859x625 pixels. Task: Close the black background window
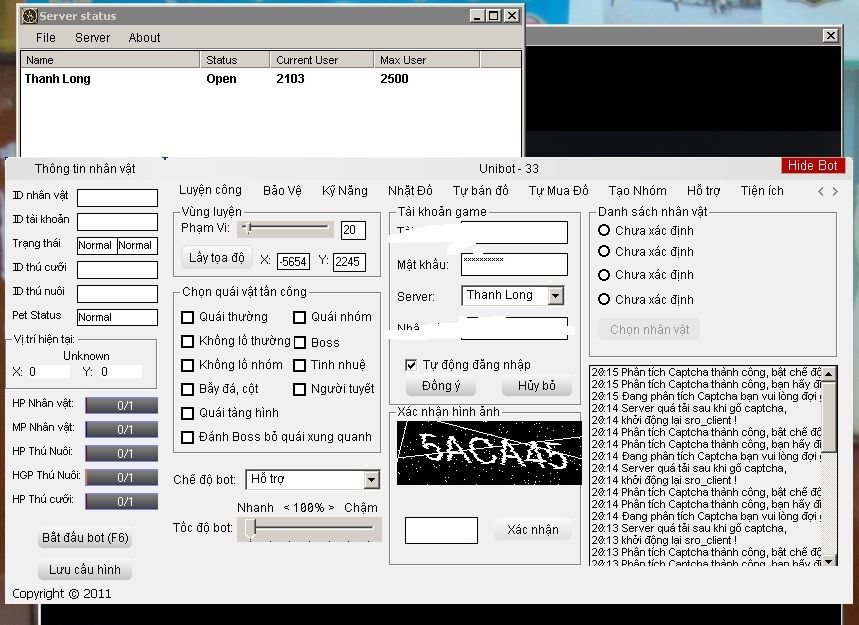pos(831,36)
